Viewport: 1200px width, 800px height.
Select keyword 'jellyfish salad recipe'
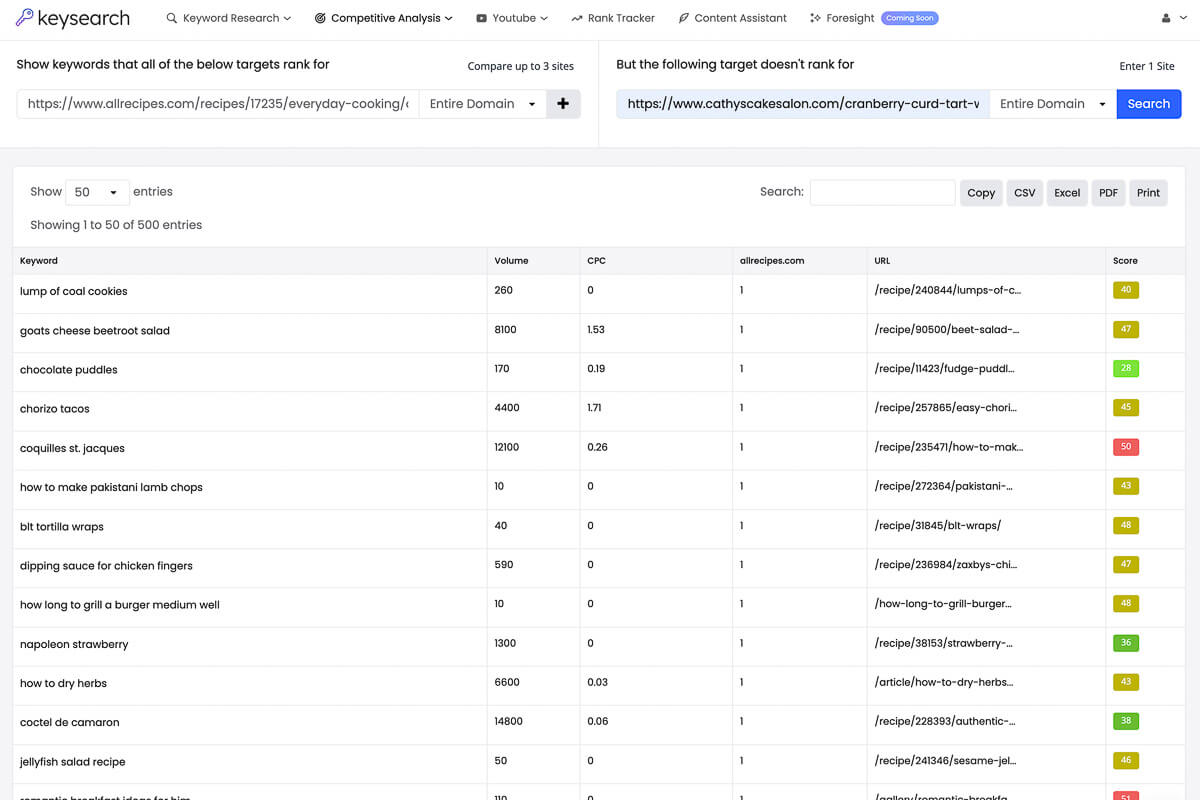point(73,761)
